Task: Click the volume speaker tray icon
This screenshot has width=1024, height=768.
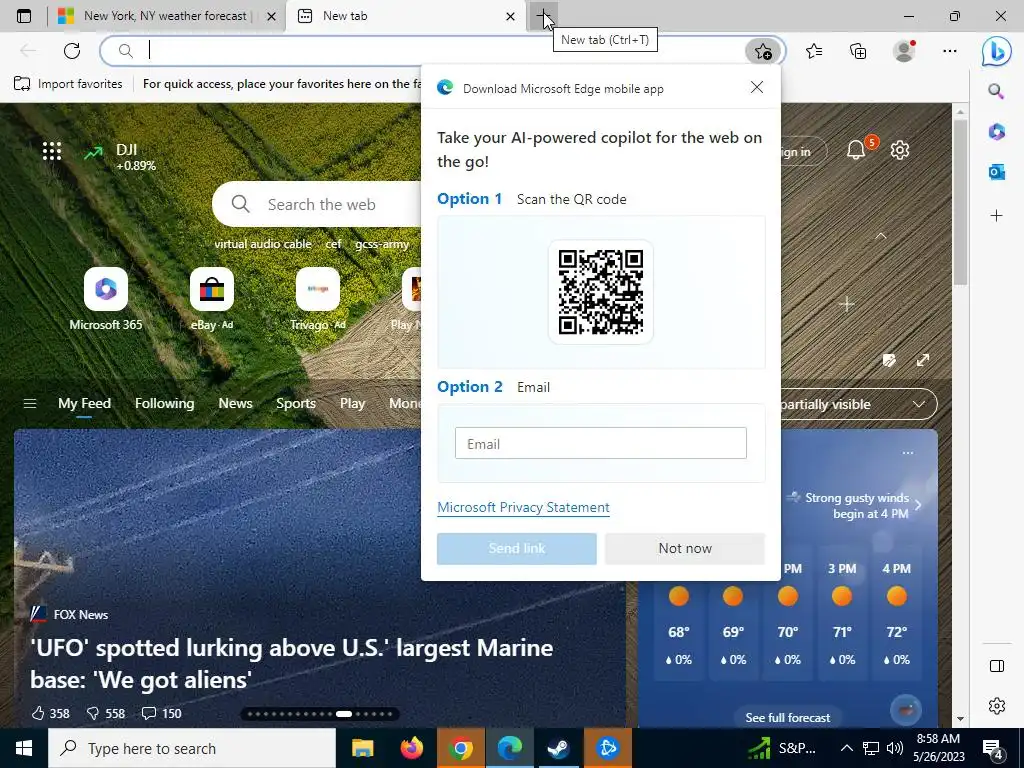Action: click(x=895, y=748)
